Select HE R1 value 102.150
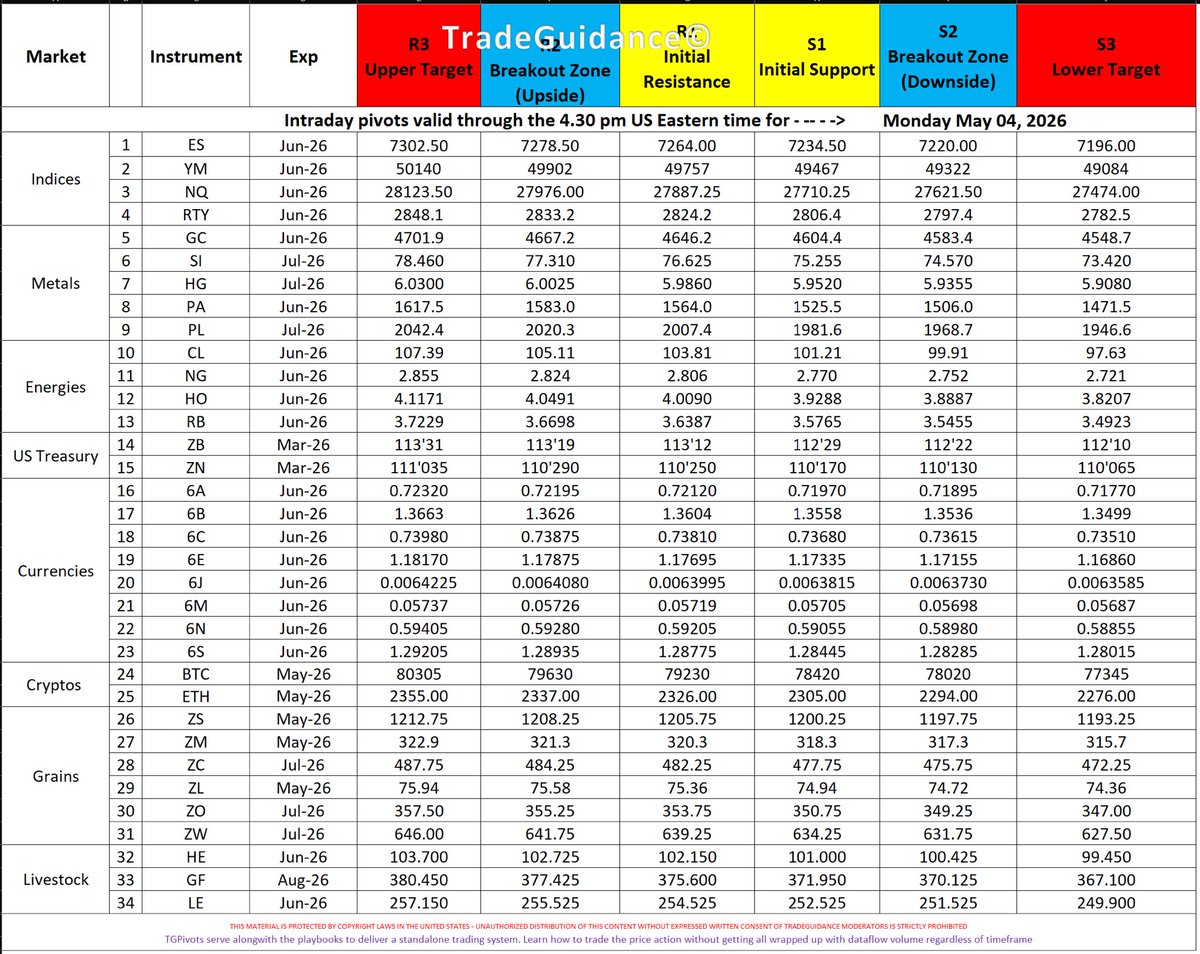Screen dimensions: 1200x954 point(686,859)
